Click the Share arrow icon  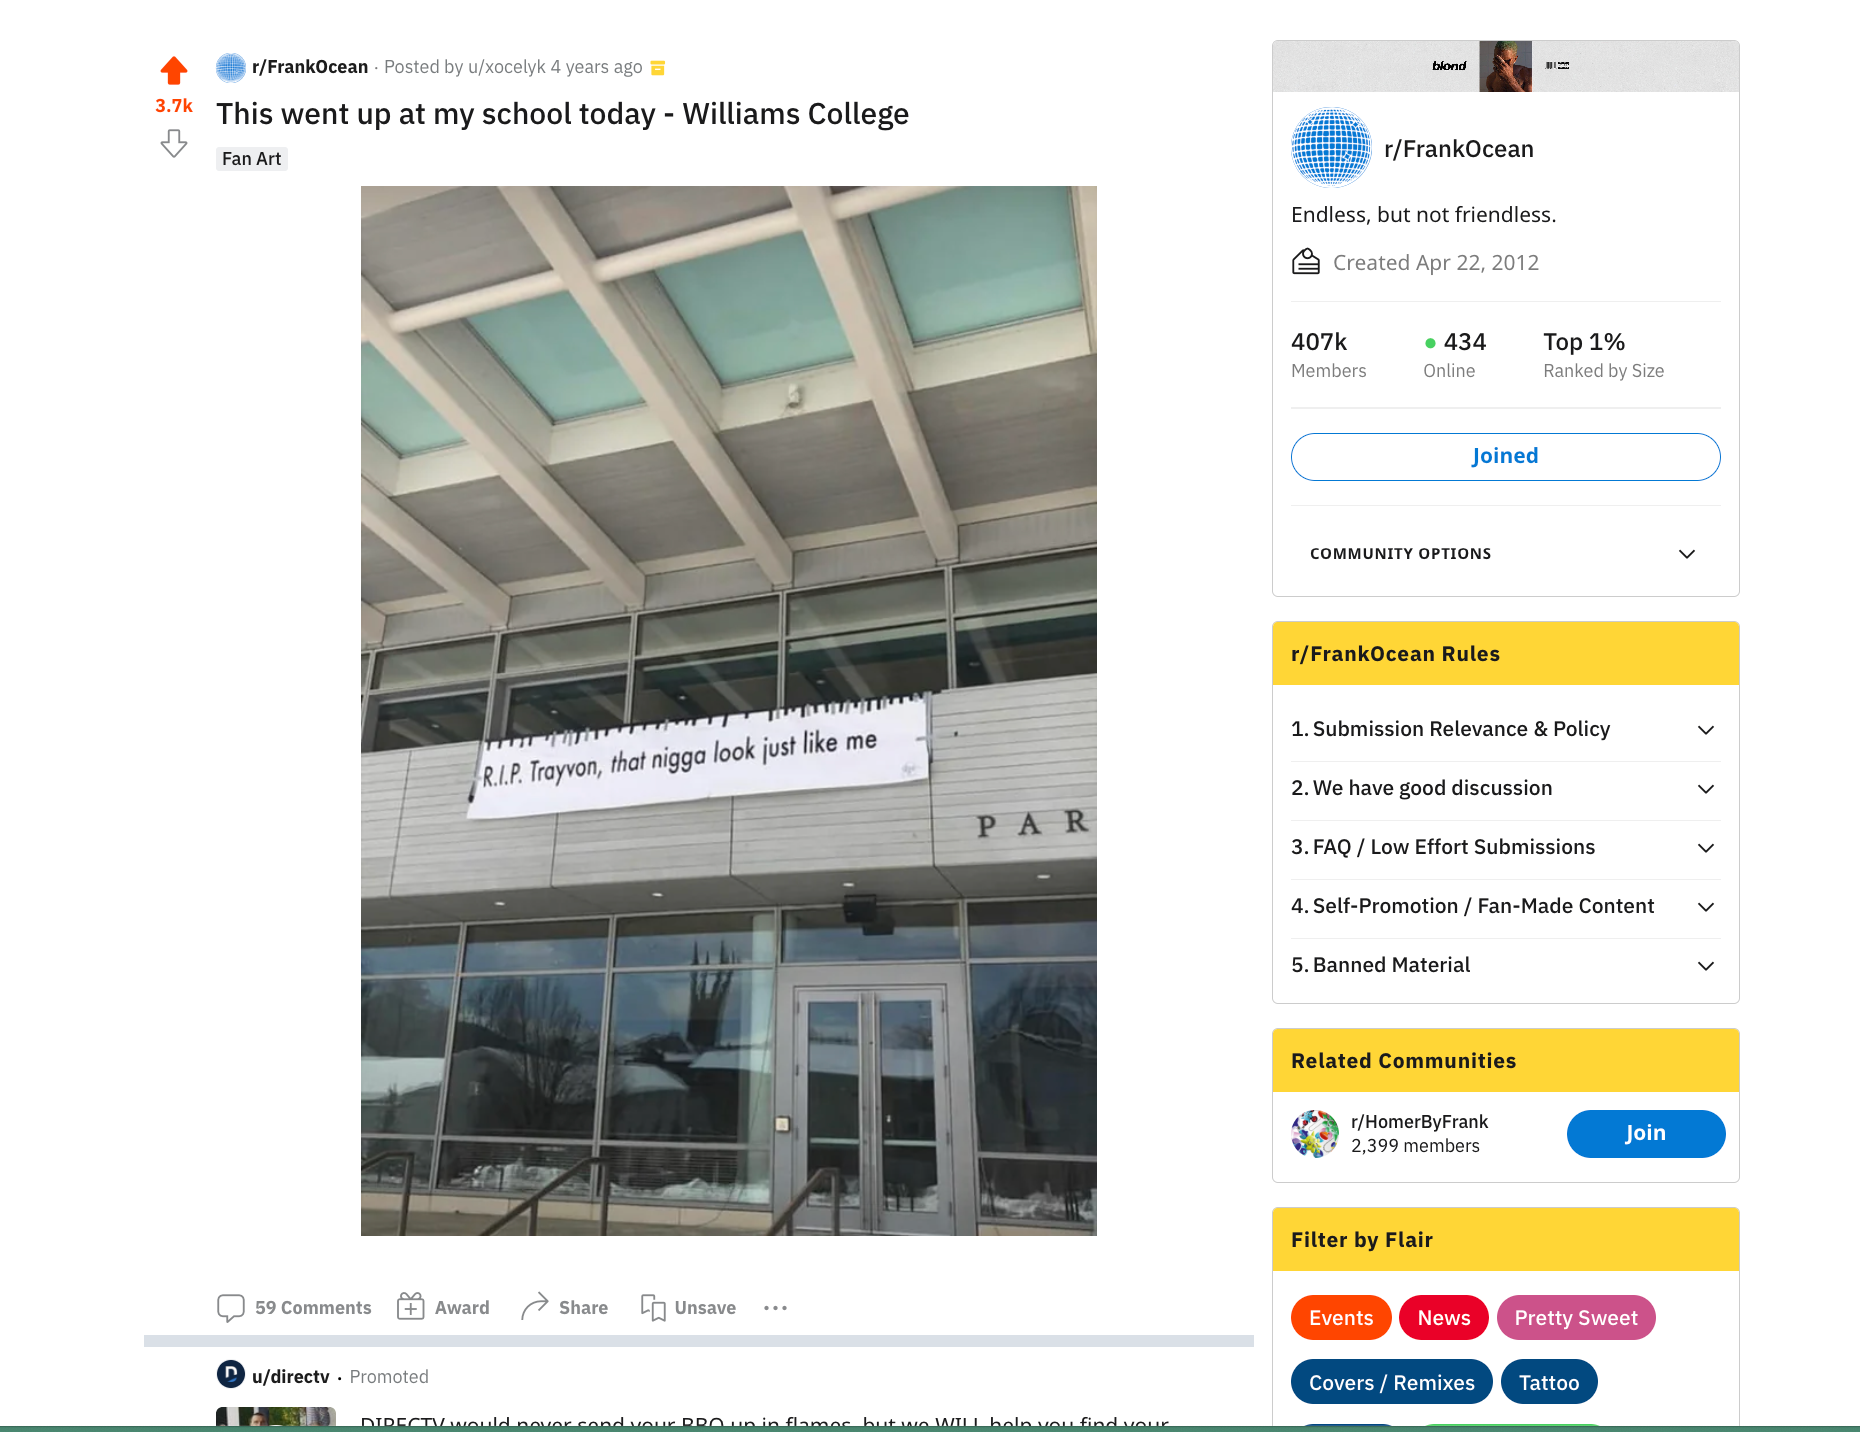535,1306
